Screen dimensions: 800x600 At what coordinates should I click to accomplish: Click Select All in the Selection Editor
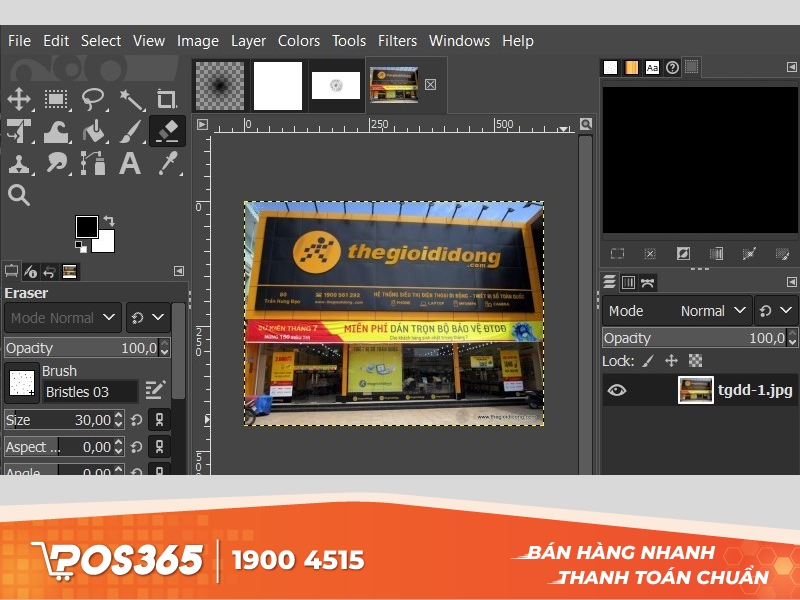617,254
